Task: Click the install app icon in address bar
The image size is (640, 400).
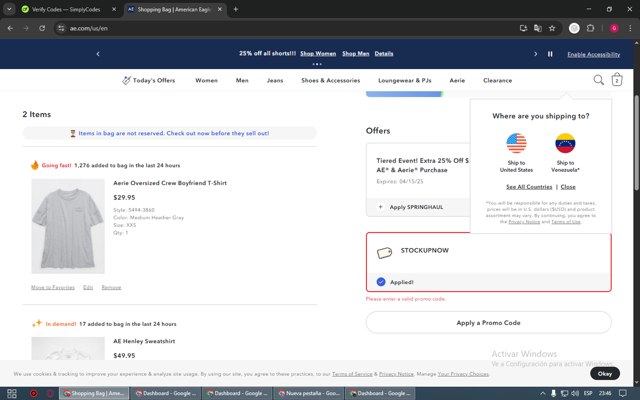Action: 523,28
